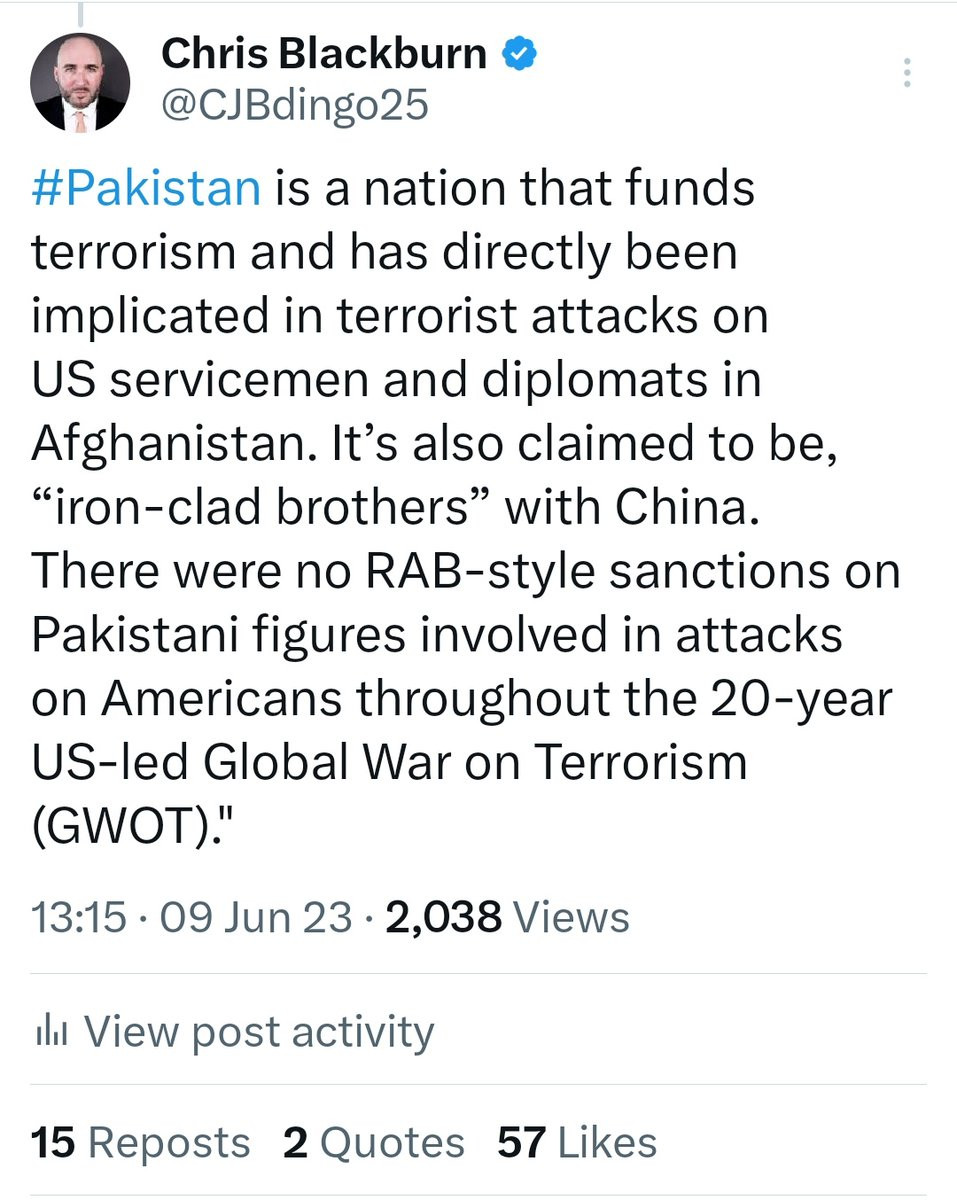Open the three-dot more options menu
957x1200 pixels.
click(x=907, y=73)
